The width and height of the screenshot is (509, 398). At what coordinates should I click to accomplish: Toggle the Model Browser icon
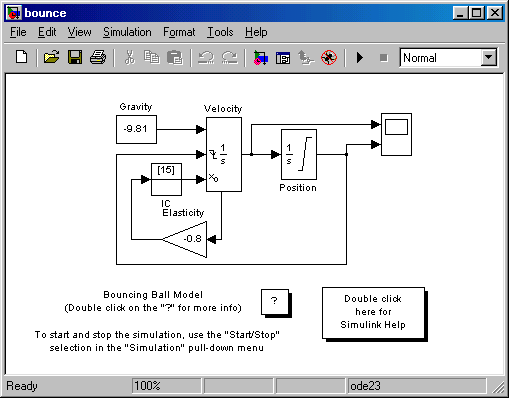283,58
